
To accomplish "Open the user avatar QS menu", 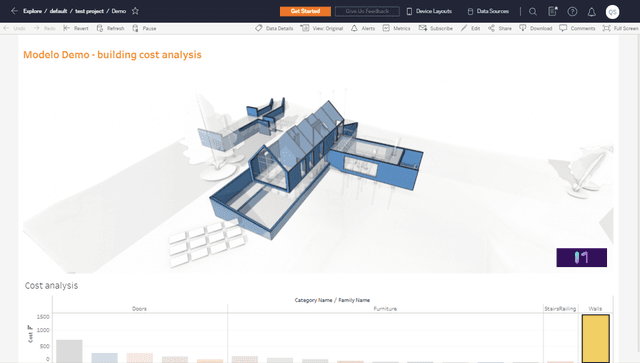I will tap(612, 12).
